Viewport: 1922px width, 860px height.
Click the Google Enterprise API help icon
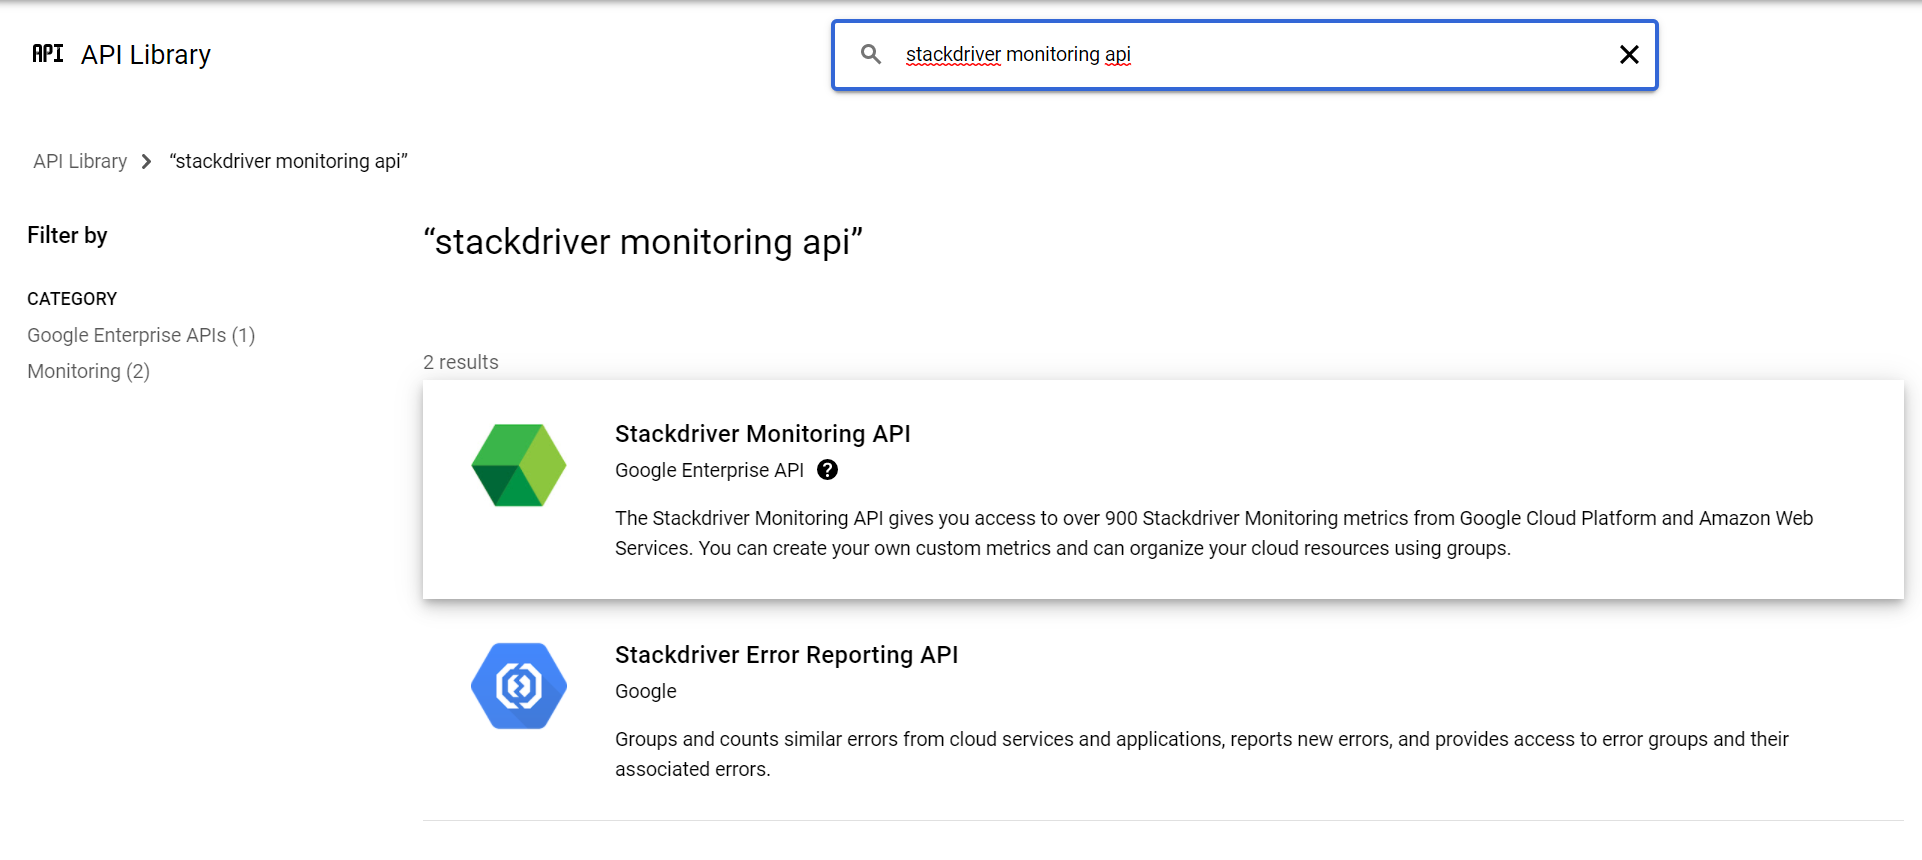827,470
